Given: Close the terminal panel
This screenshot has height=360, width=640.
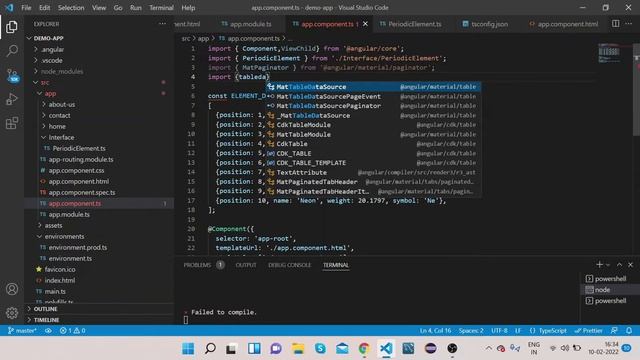Looking at the screenshot, I should pyautogui.click(x=631, y=265).
